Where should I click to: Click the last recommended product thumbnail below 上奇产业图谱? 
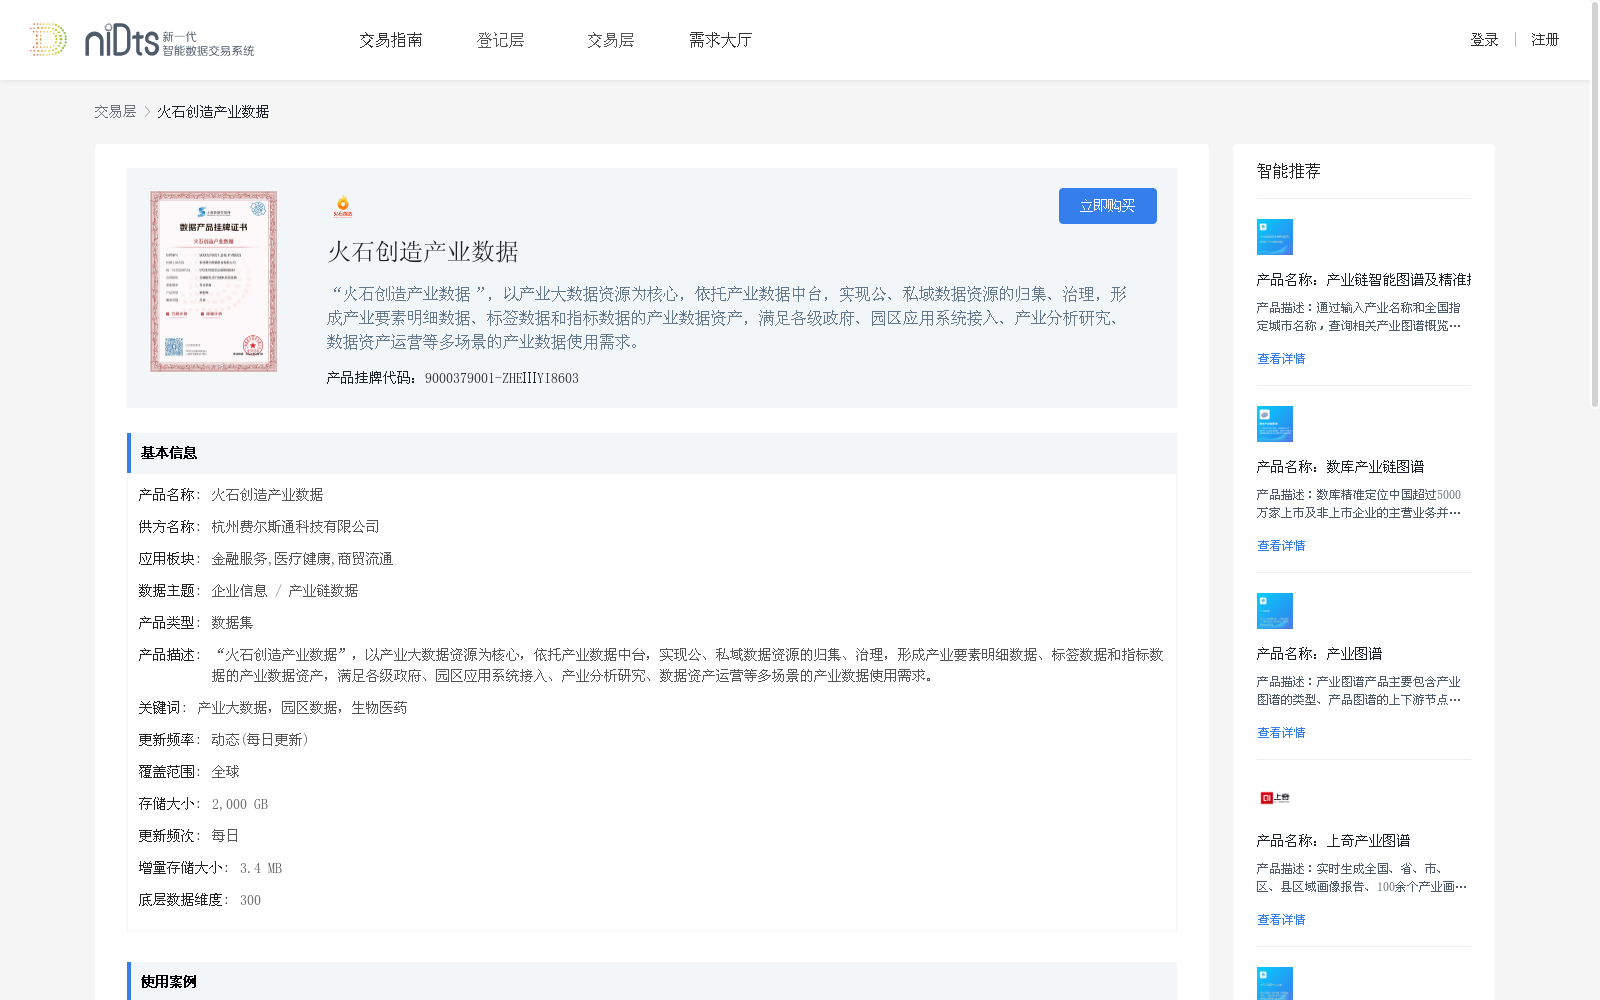pos(1275,983)
